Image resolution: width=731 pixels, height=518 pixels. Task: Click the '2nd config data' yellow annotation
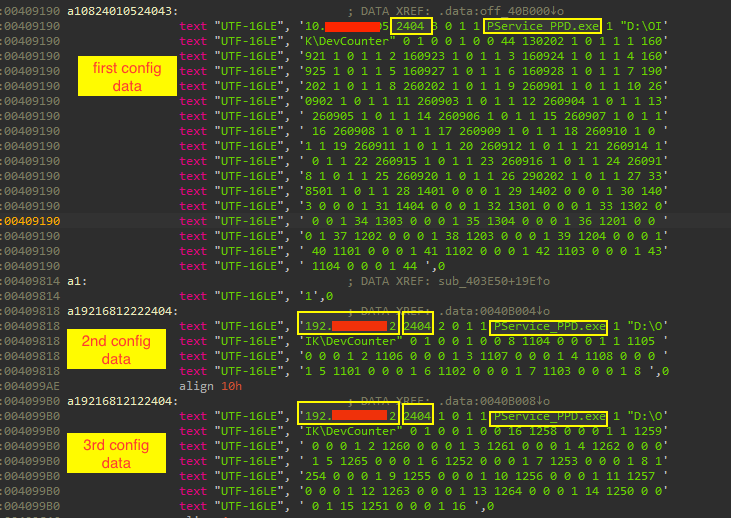(116, 349)
